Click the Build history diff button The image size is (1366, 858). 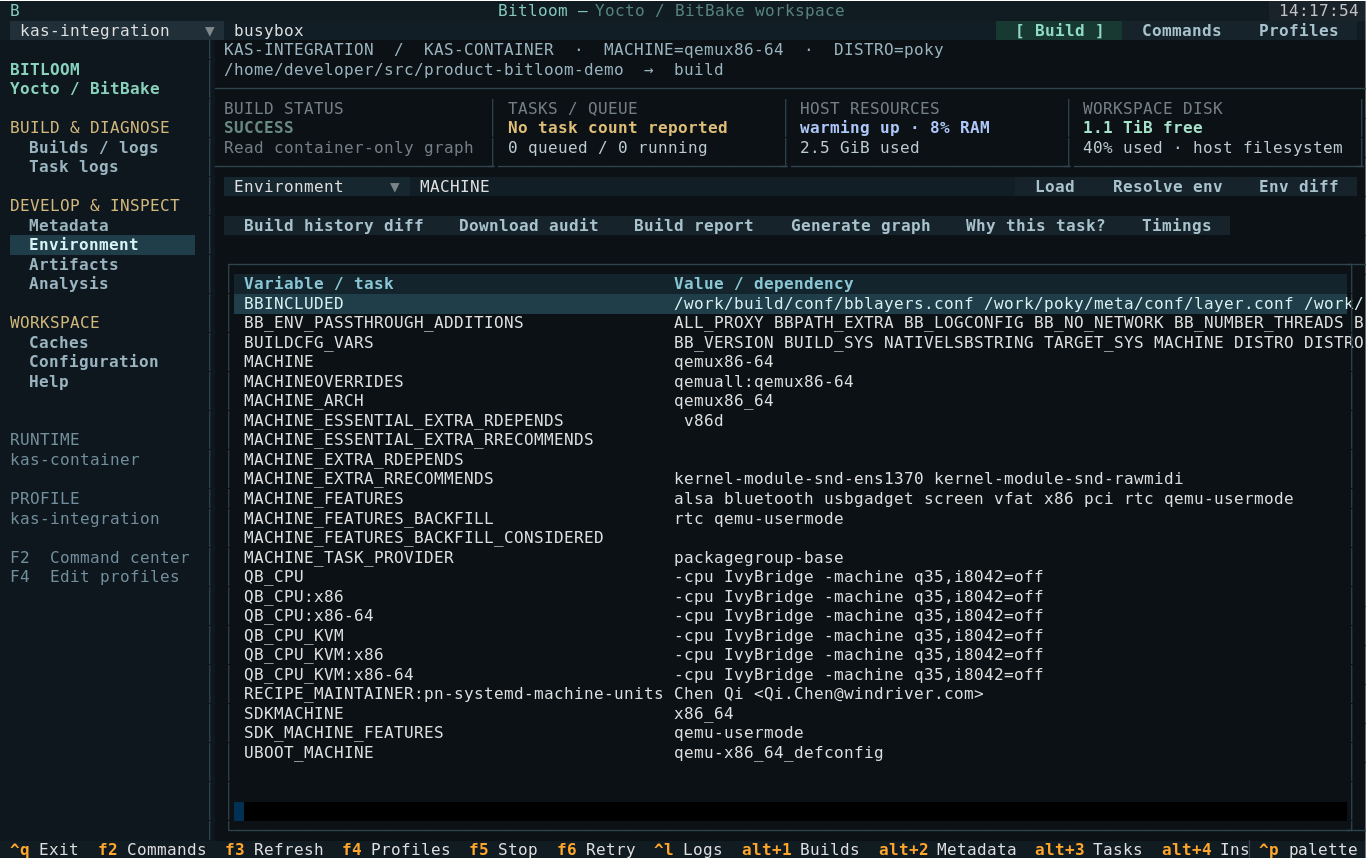[x=333, y=226]
